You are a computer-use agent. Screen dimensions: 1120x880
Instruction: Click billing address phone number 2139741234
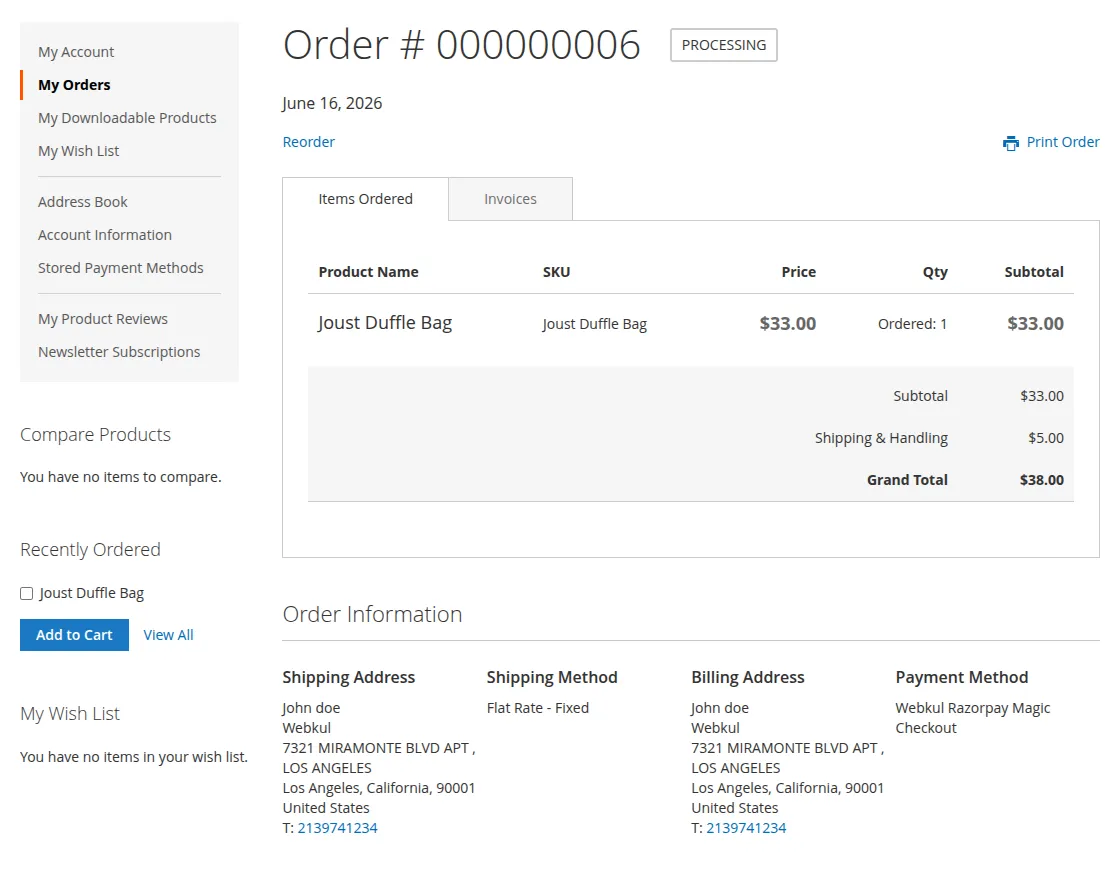(746, 828)
